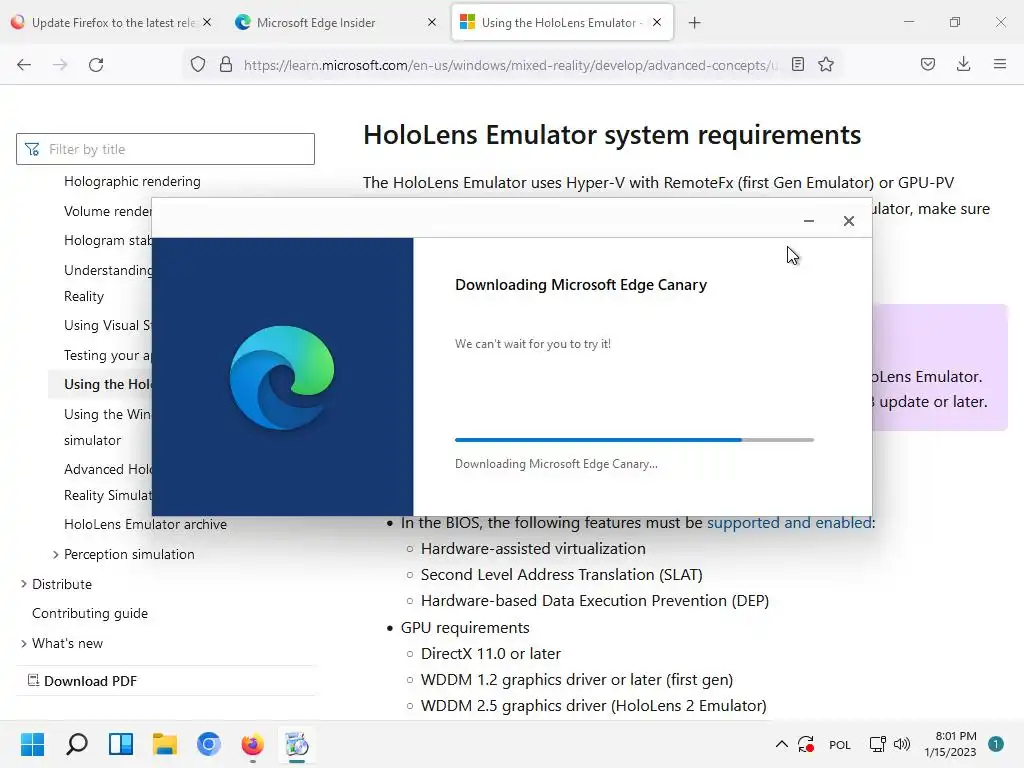Viewport: 1024px width, 768px height.
Task: Open the volume speaker tray icon
Action: pyautogui.click(x=902, y=744)
